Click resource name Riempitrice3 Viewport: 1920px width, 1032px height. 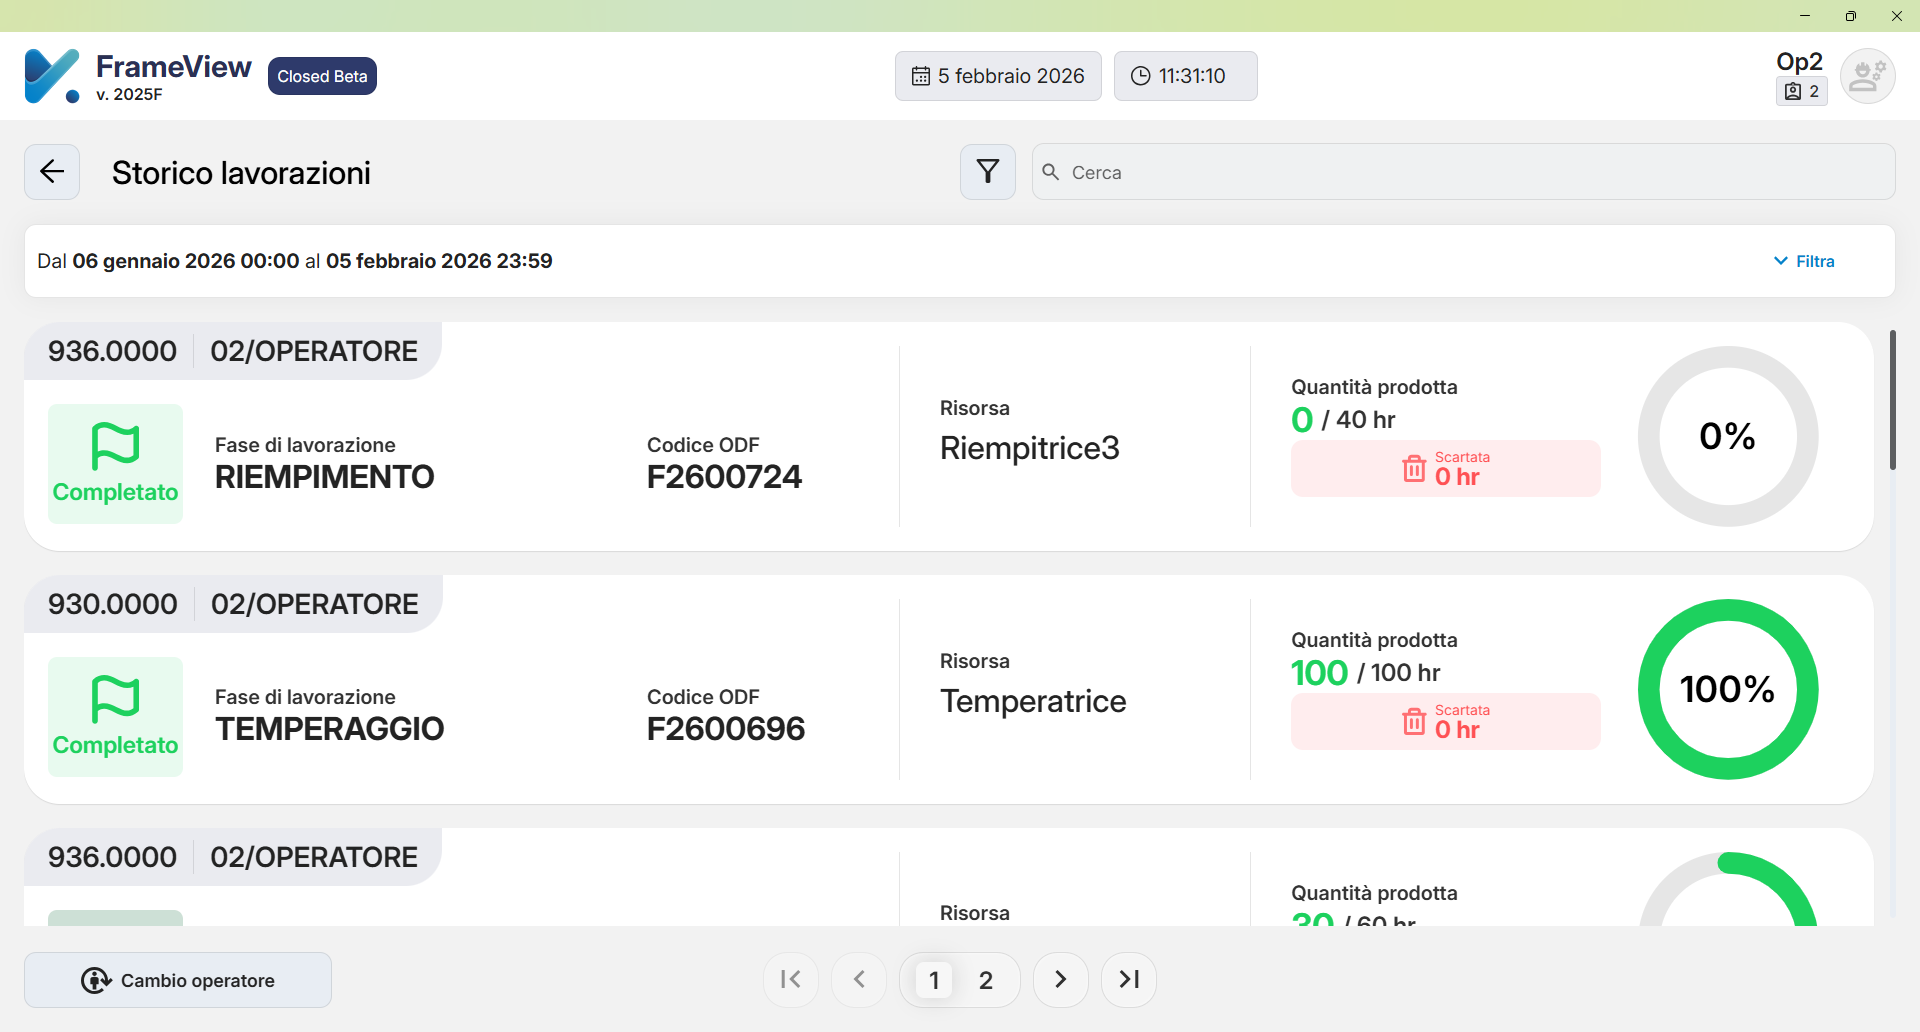coord(1030,448)
